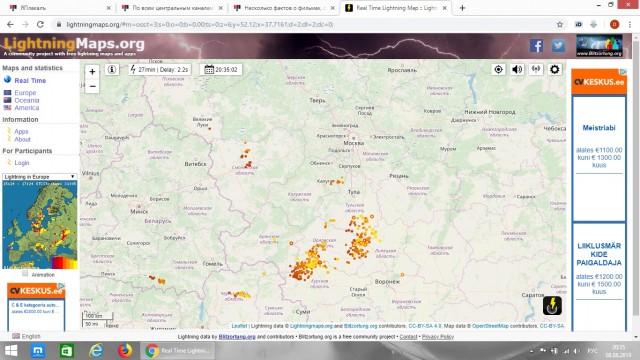Click the lightning 27min delay indicator

(160, 69)
